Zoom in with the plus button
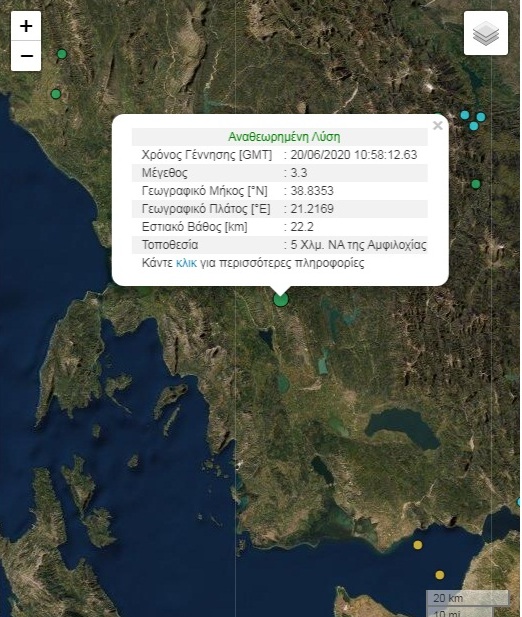 [26, 26]
